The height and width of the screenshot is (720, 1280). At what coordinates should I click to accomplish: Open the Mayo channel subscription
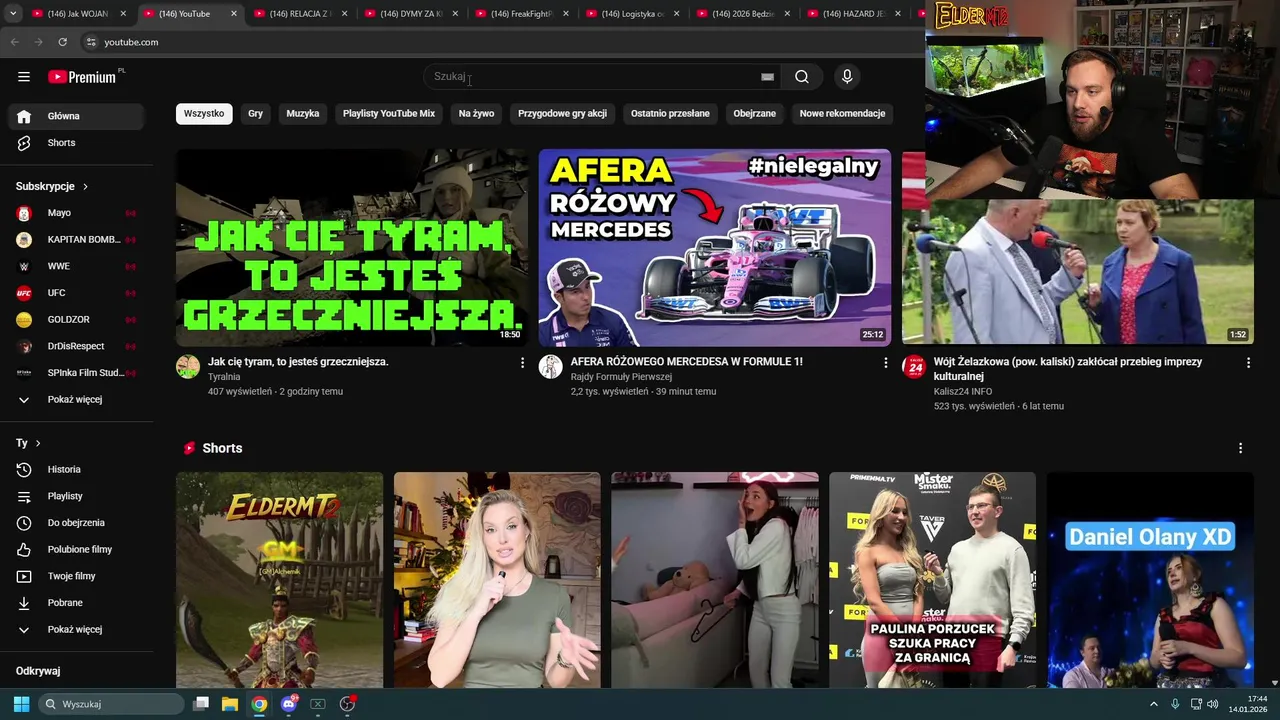click(x=78, y=213)
